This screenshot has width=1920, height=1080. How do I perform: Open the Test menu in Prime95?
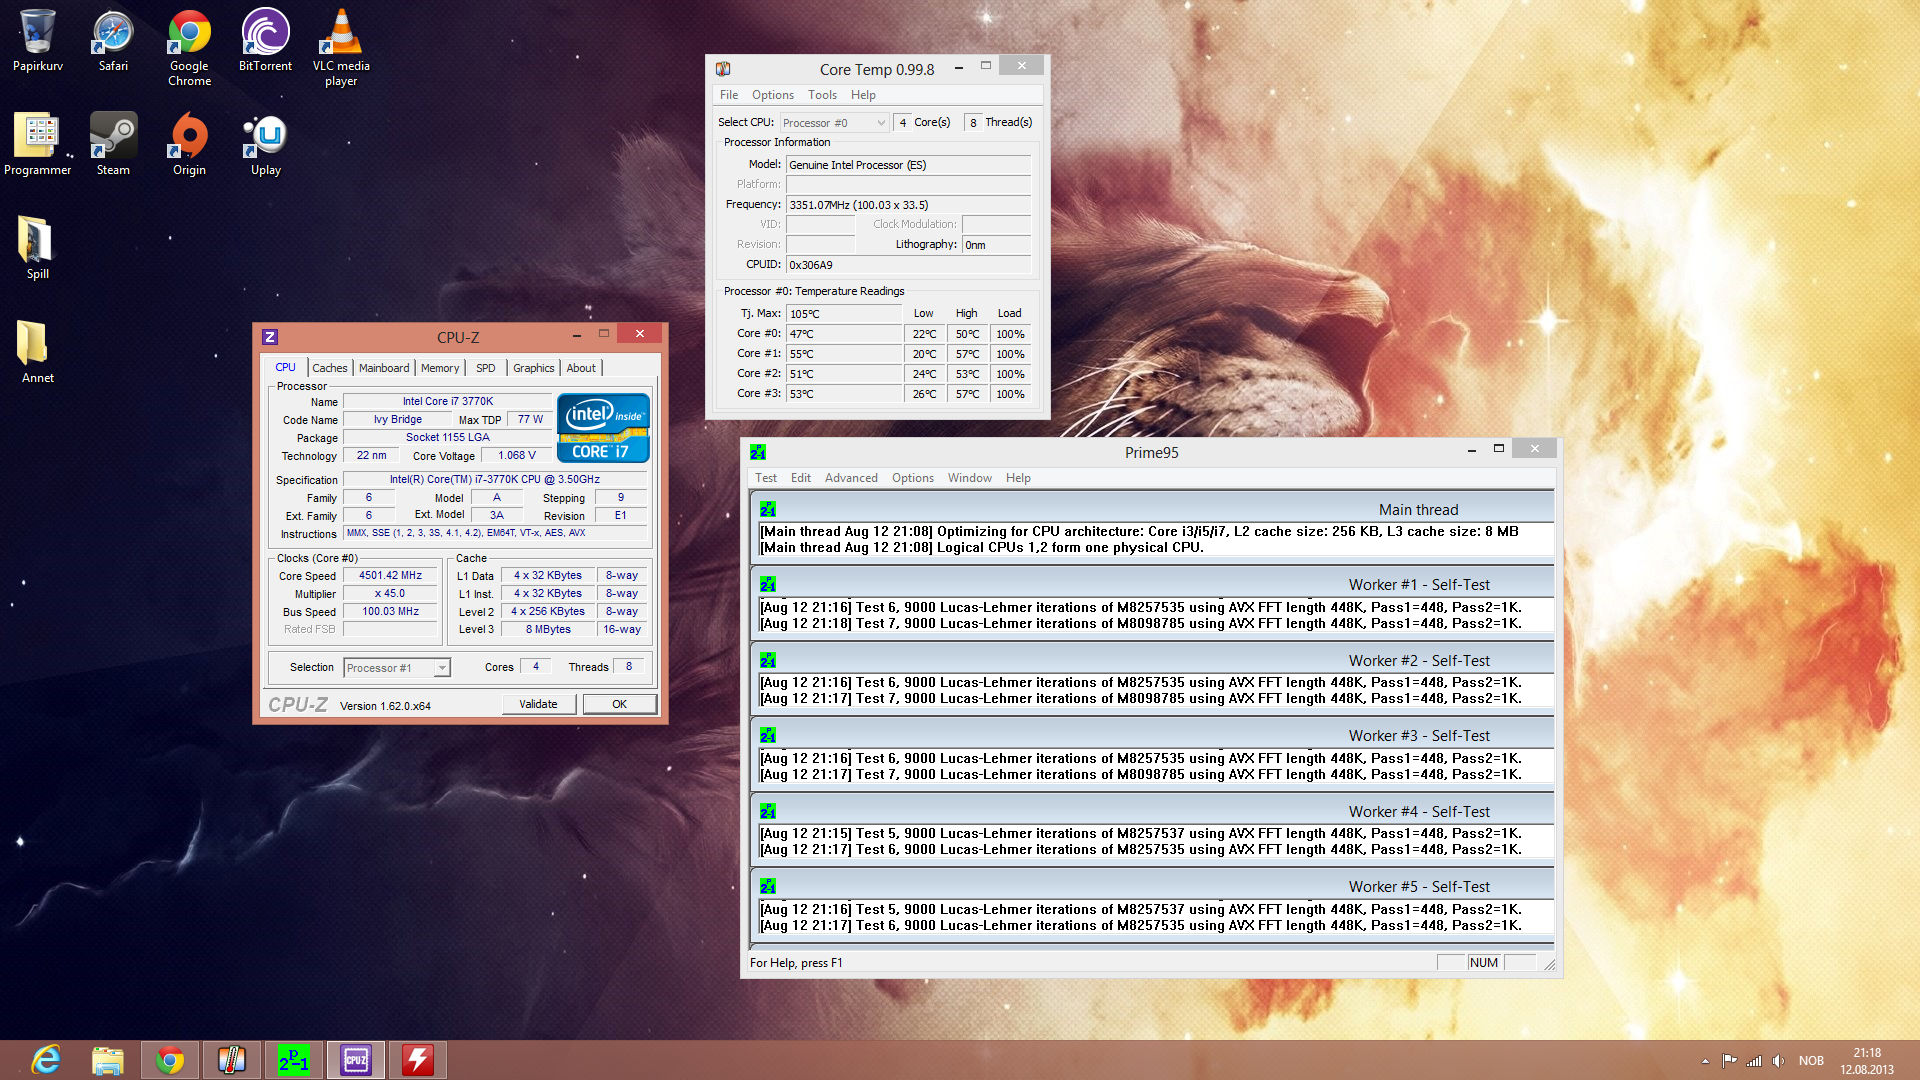766,478
